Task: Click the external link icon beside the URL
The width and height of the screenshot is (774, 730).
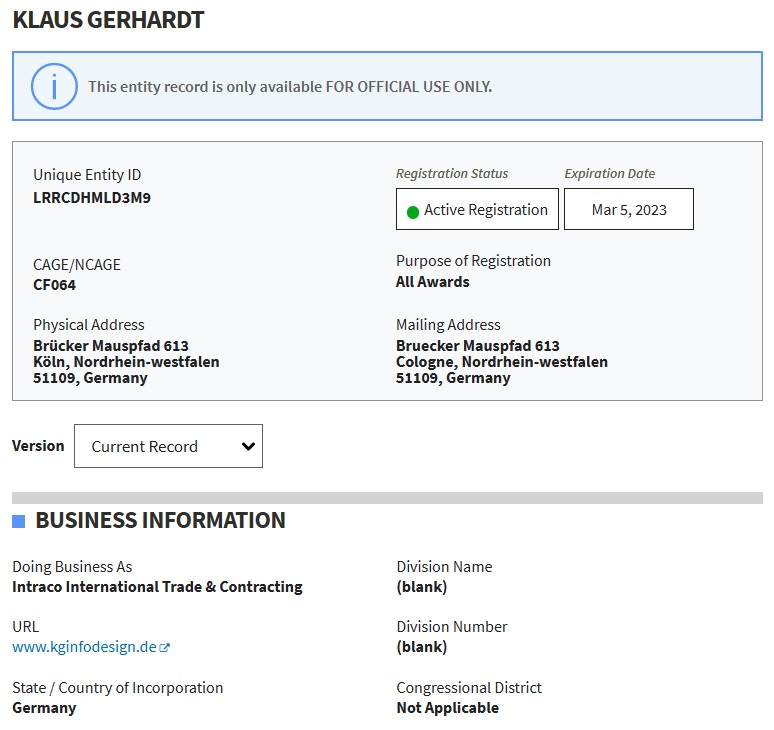Action: (x=165, y=648)
